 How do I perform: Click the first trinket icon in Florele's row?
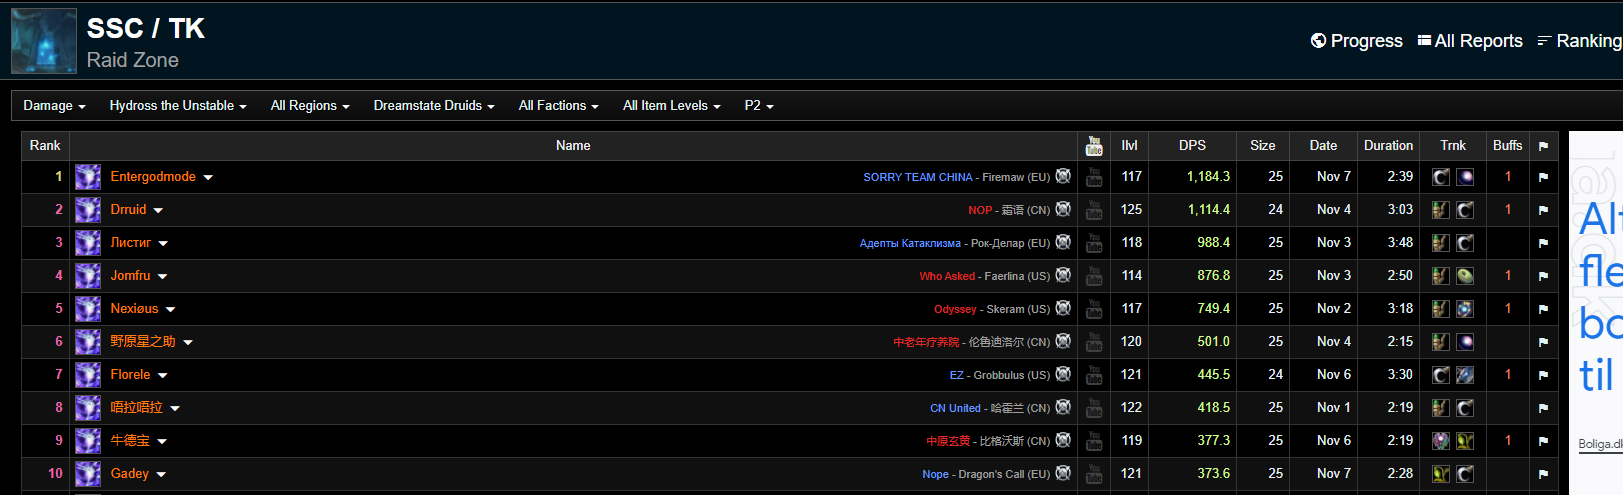click(x=1441, y=375)
